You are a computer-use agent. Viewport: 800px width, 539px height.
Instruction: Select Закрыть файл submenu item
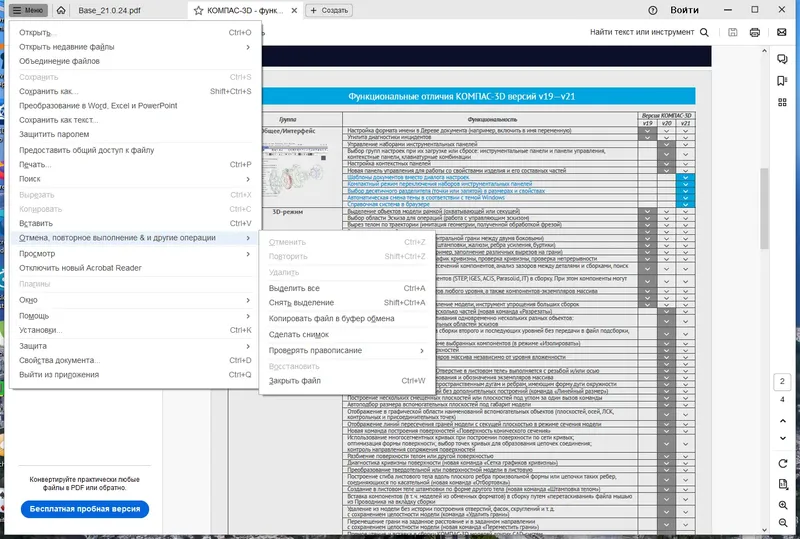tap(347, 381)
